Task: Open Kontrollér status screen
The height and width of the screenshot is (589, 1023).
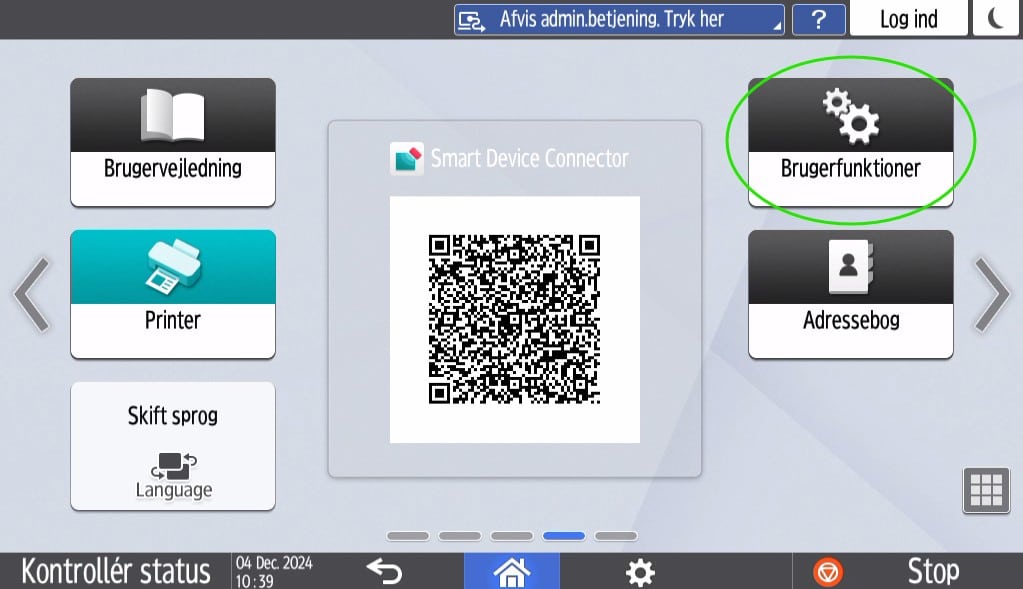Action: click(115, 571)
